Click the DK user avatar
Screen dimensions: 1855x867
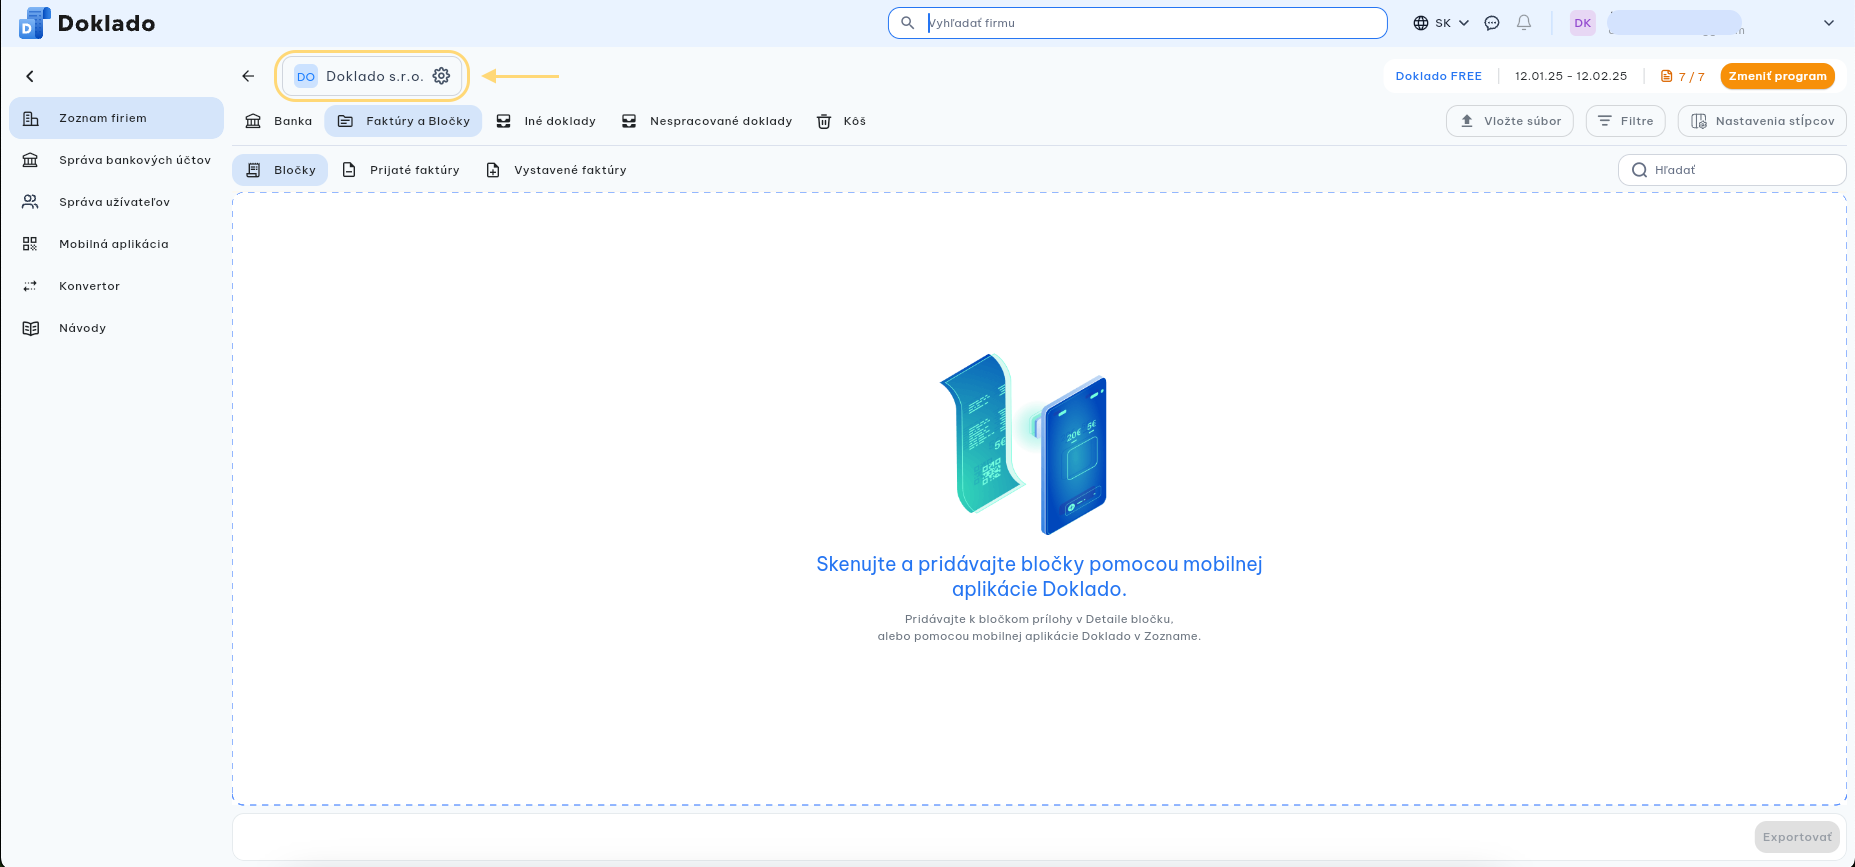(x=1583, y=23)
